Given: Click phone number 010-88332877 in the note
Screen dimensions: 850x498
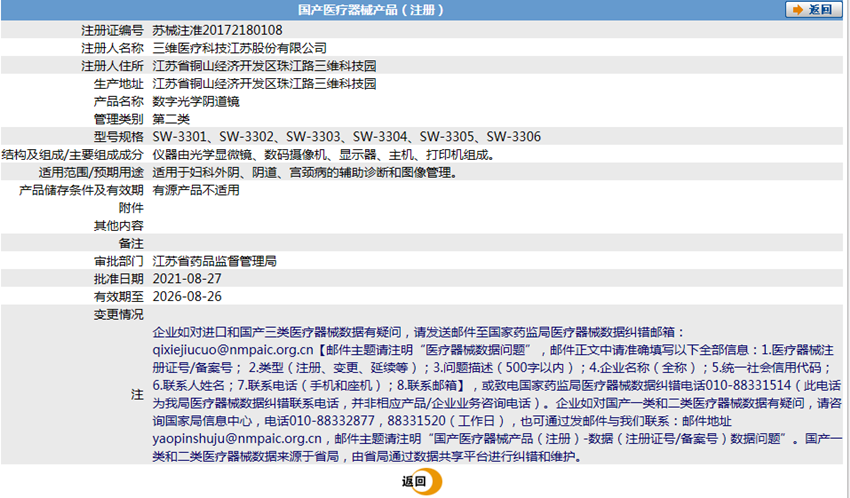Looking at the screenshot, I should [332, 421].
